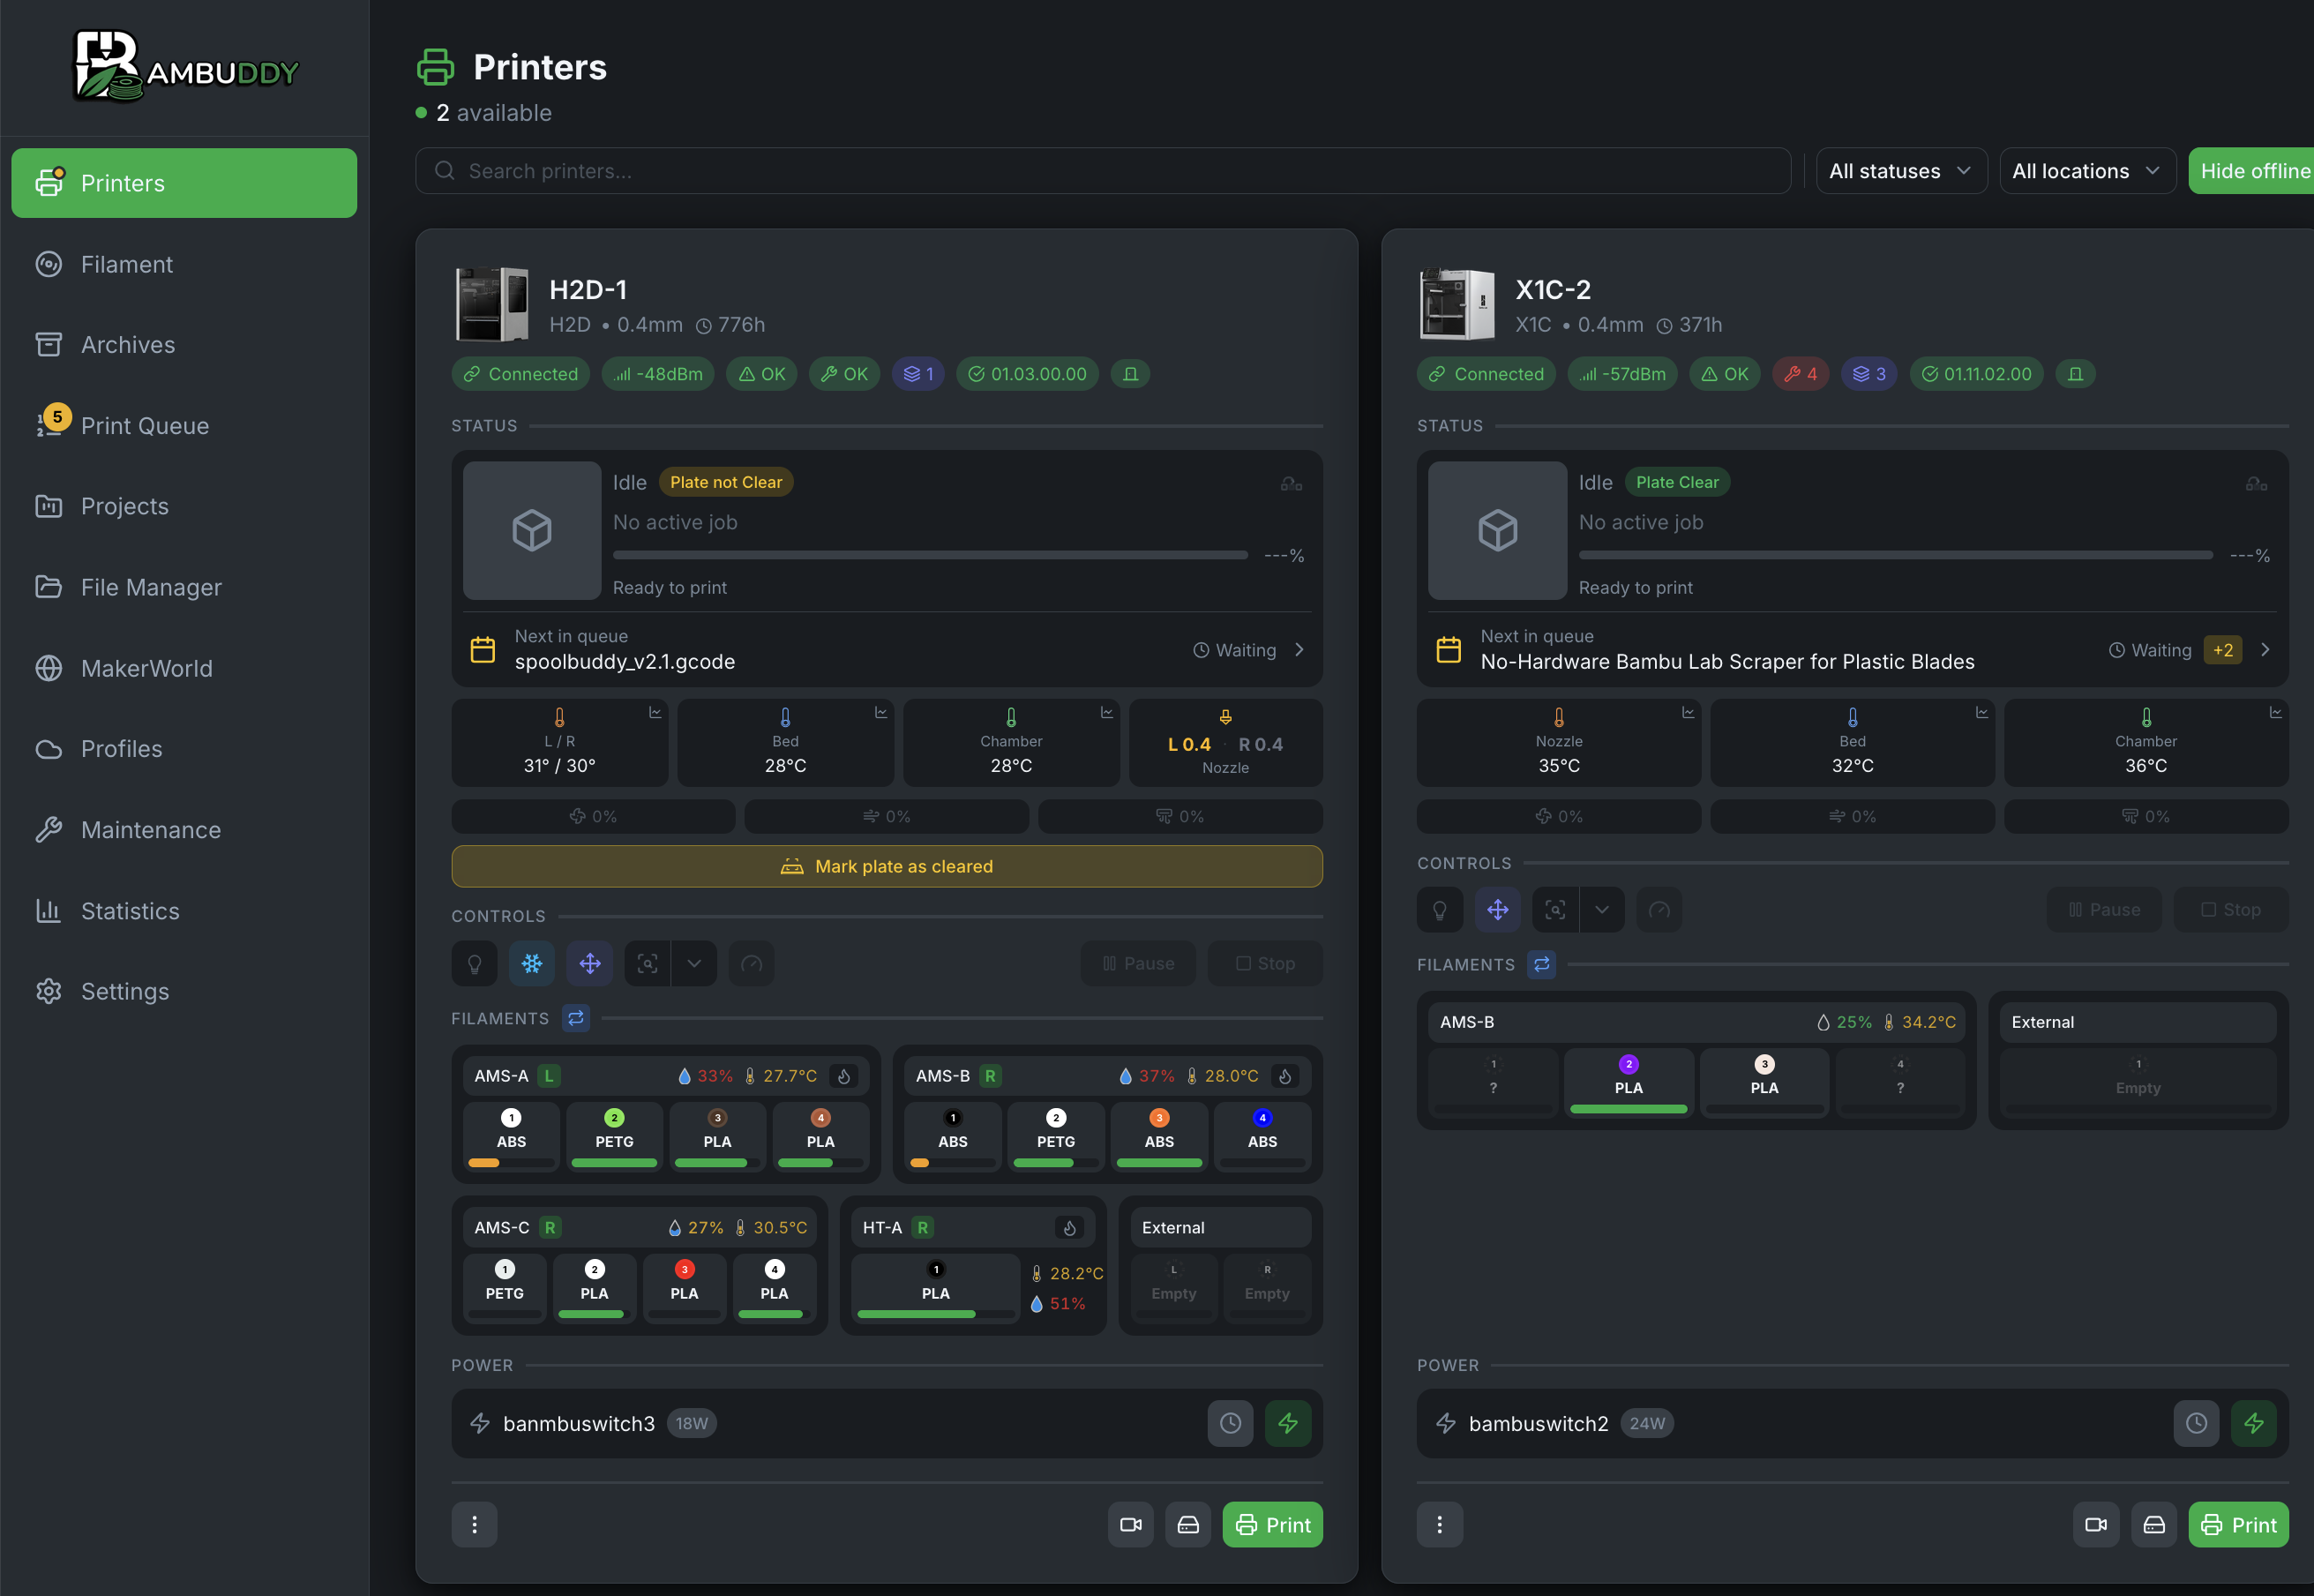Click the Pause button on X1C-2

[x=2105, y=910]
